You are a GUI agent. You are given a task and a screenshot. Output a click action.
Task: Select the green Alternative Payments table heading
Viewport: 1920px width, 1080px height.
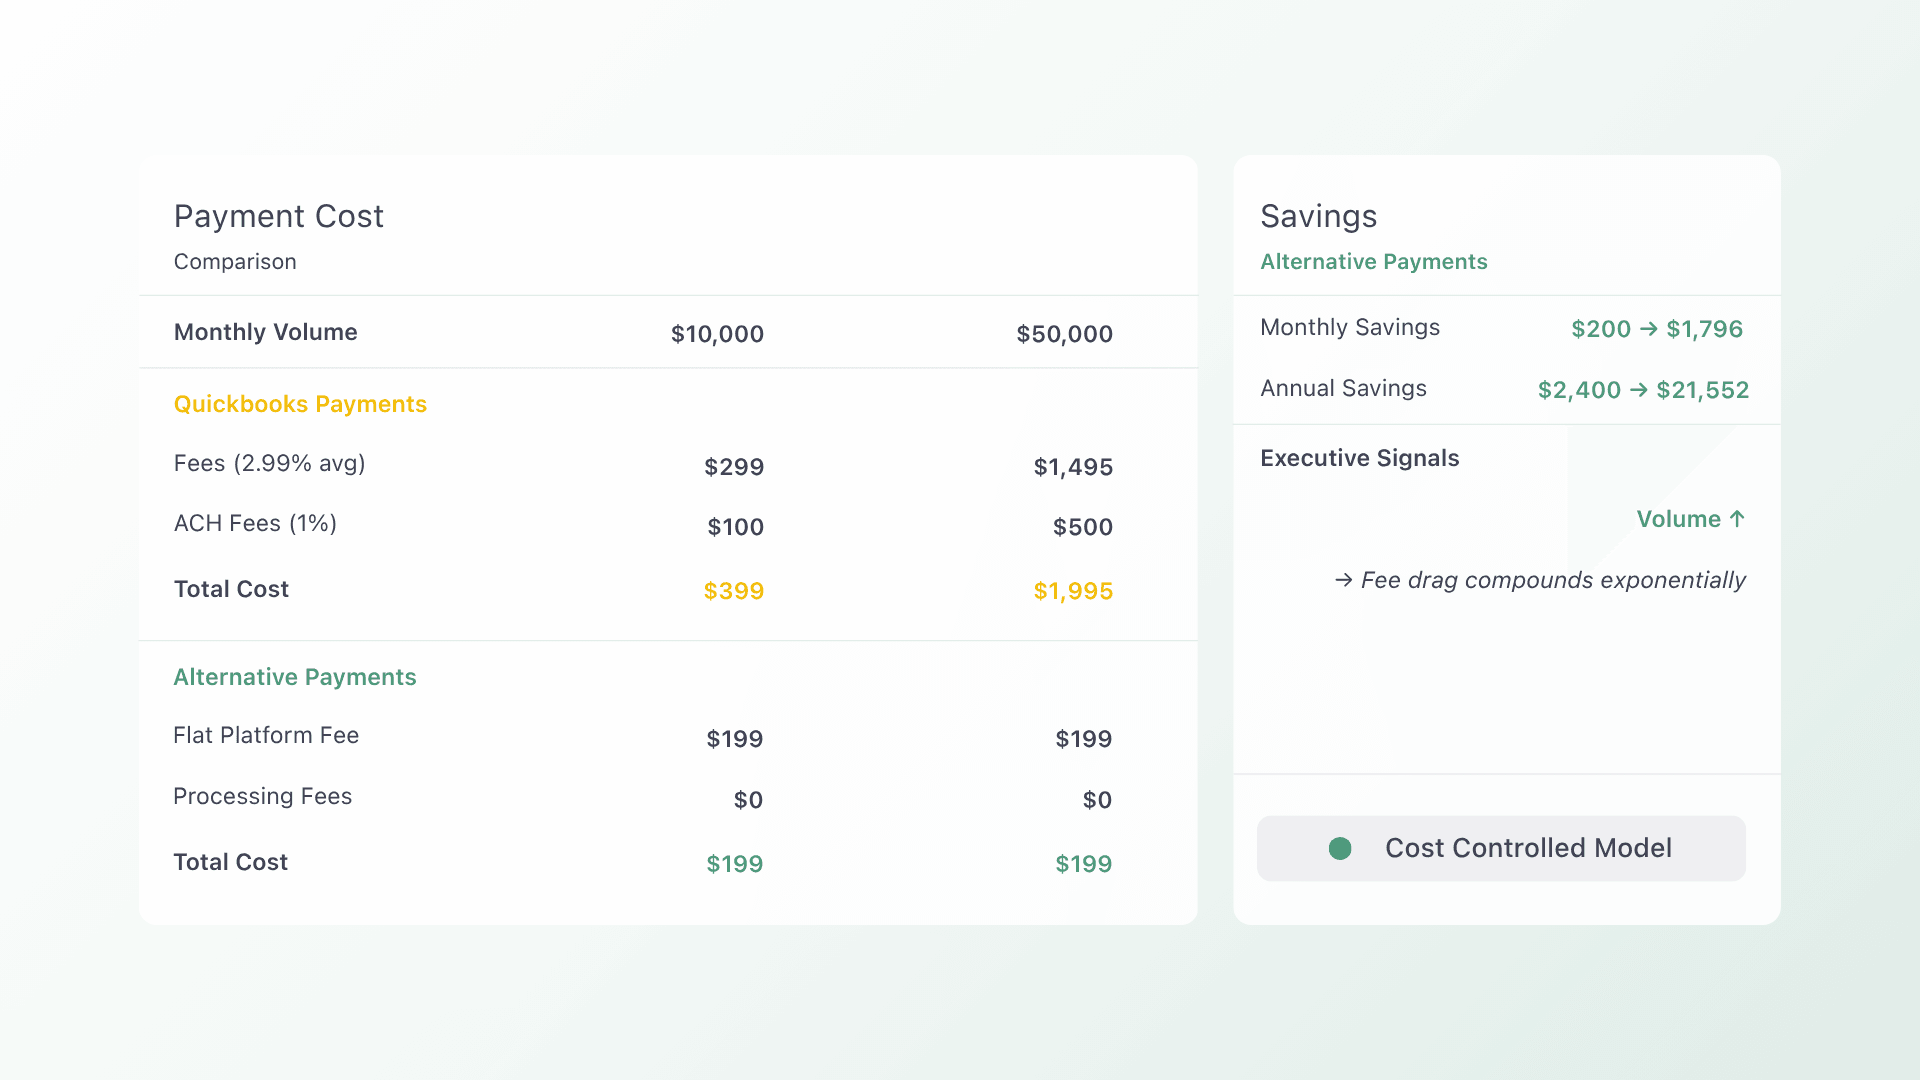[x=294, y=677]
